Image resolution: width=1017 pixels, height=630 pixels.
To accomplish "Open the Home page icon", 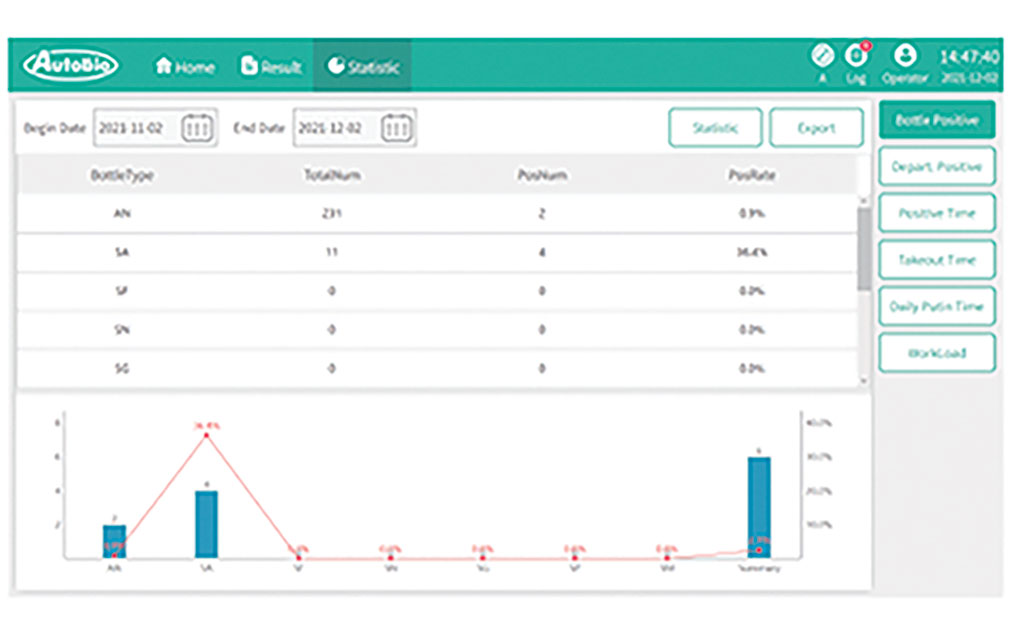I will click(x=164, y=66).
